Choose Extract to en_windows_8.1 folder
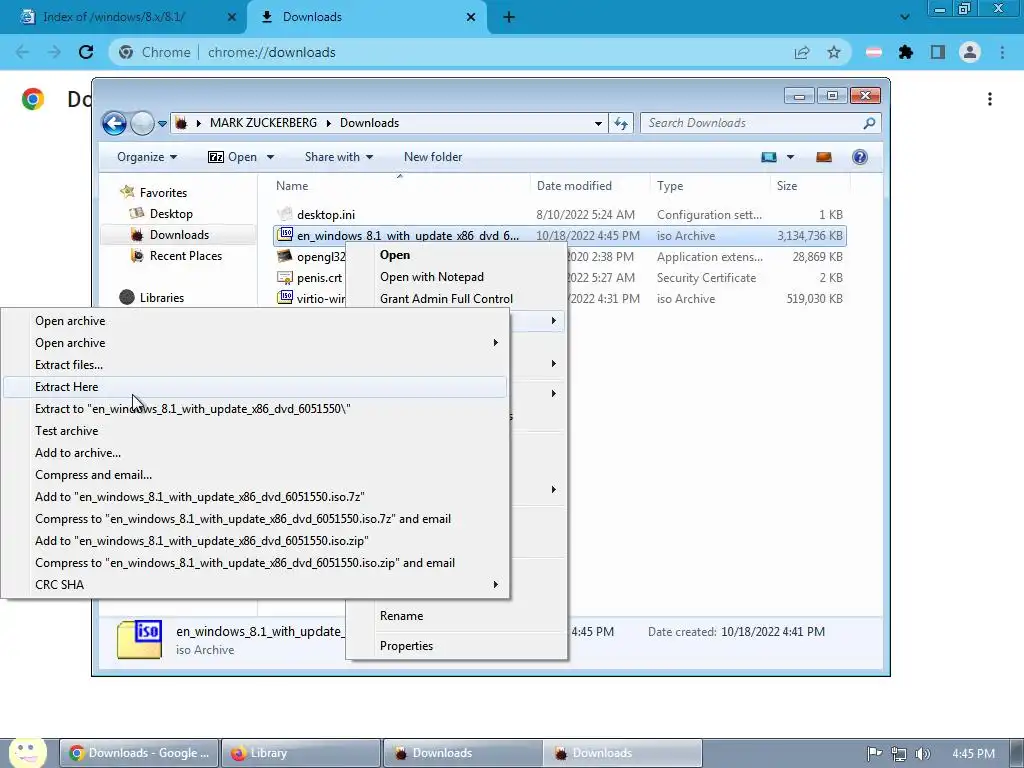Viewport: 1024px width, 768px height. (x=255, y=409)
